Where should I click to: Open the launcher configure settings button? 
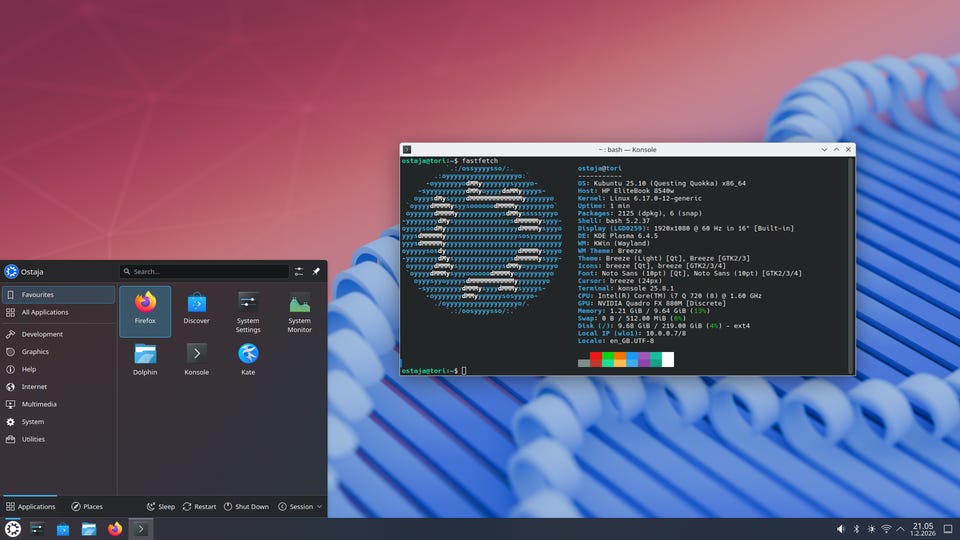click(x=298, y=271)
